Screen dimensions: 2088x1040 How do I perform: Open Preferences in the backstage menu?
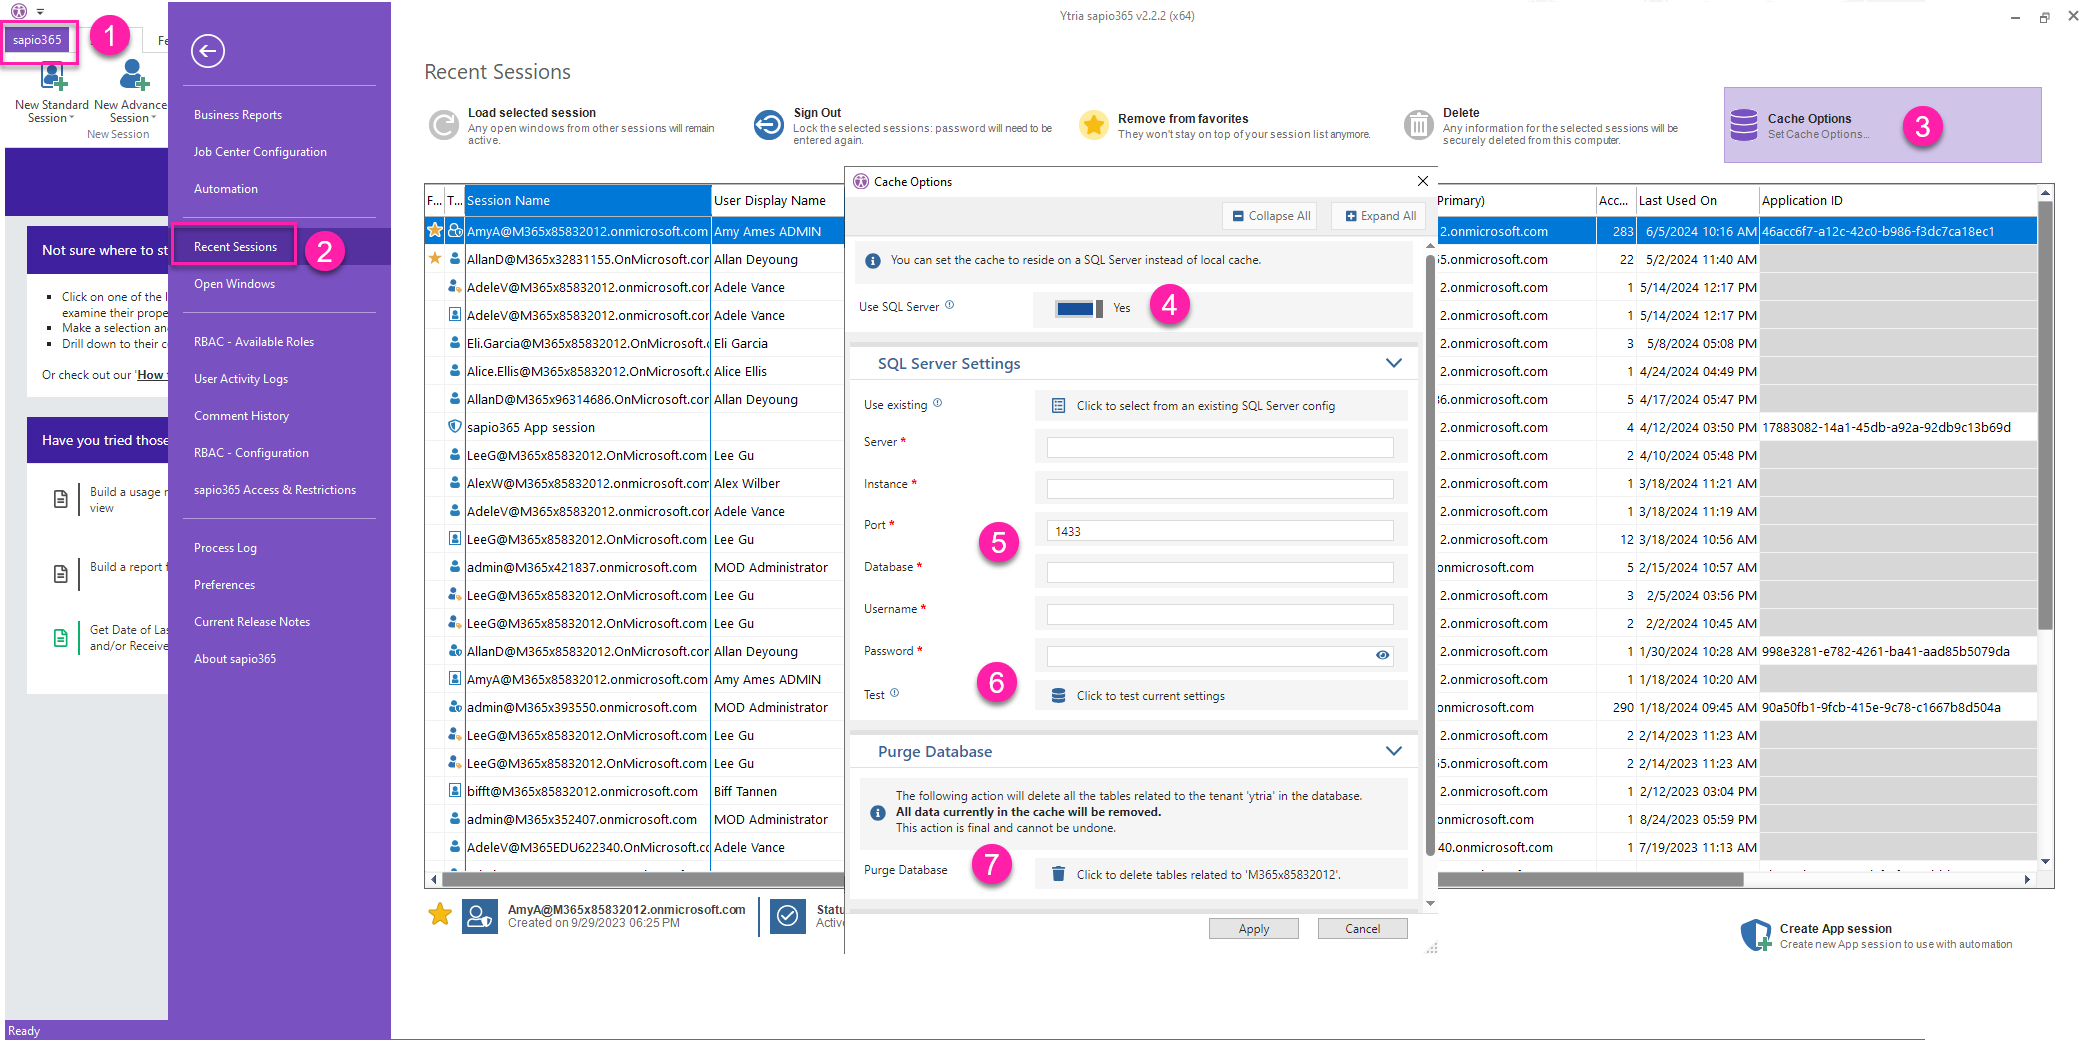[224, 585]
